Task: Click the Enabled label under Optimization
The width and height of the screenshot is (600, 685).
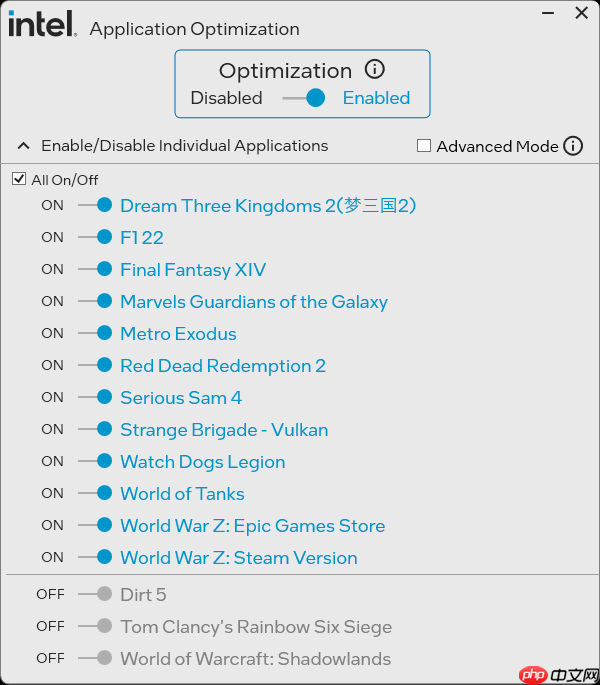Action: coord(376,98)
